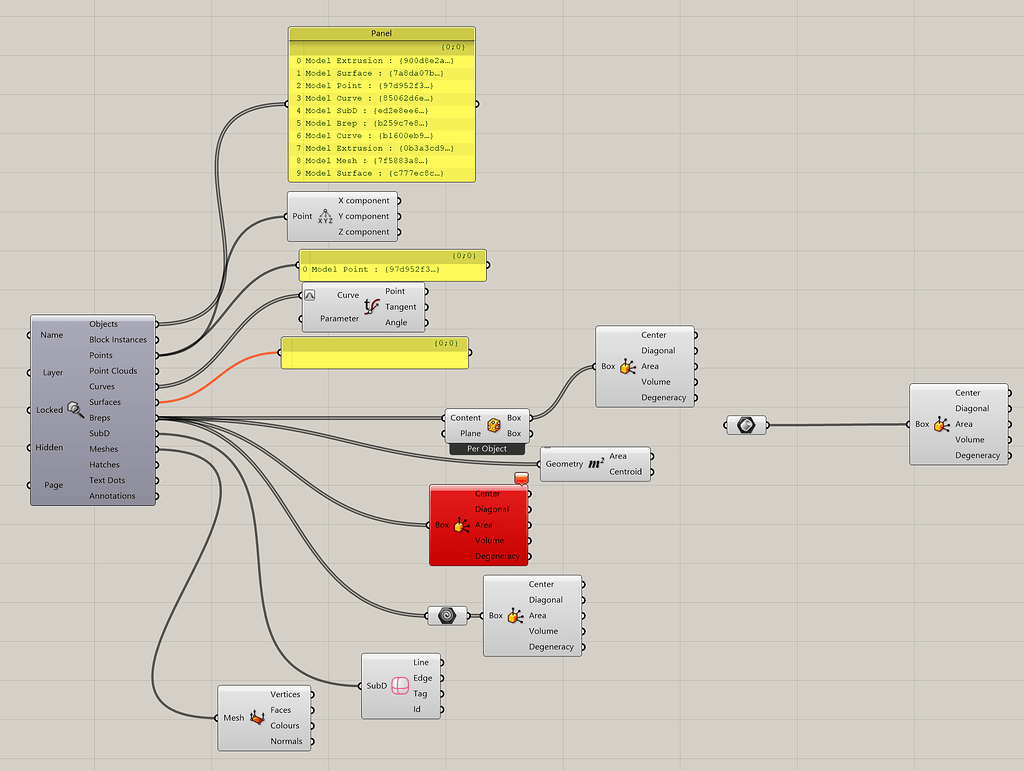Toggle the Per Object mode on the Bounding Box

(487, 449)
